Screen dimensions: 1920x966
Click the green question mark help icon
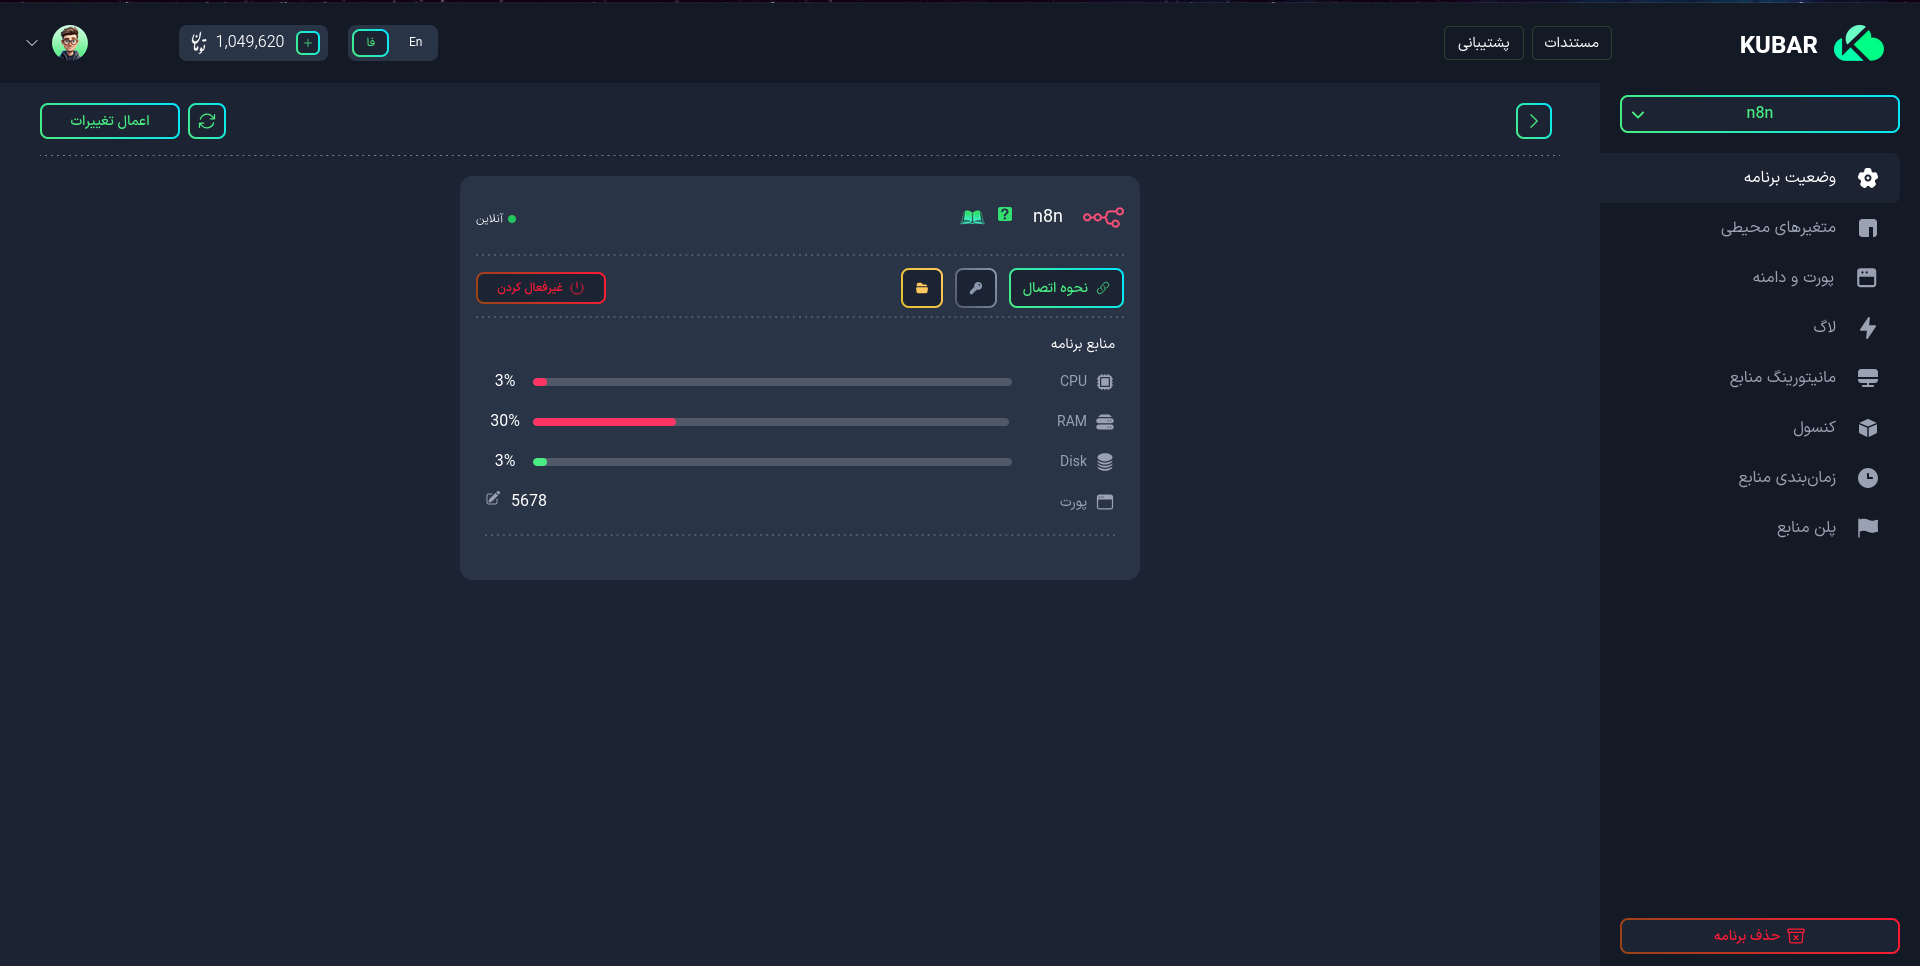tap(1005, 215)
